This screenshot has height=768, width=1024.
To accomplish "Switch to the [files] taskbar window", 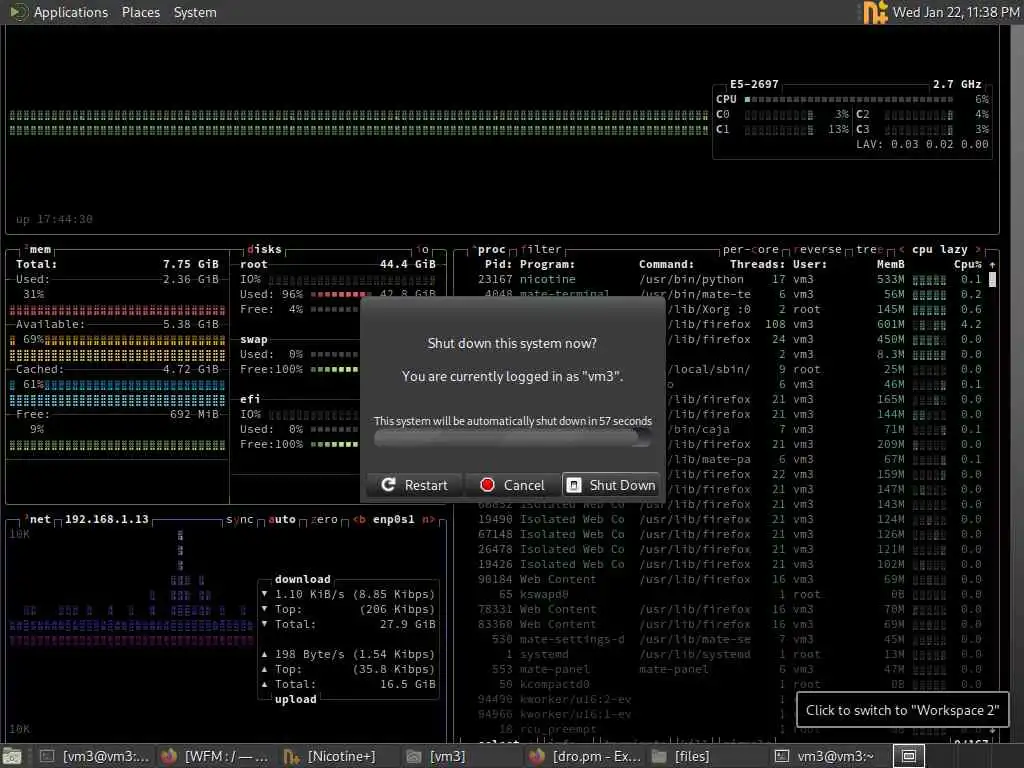I will click(681, 757).
